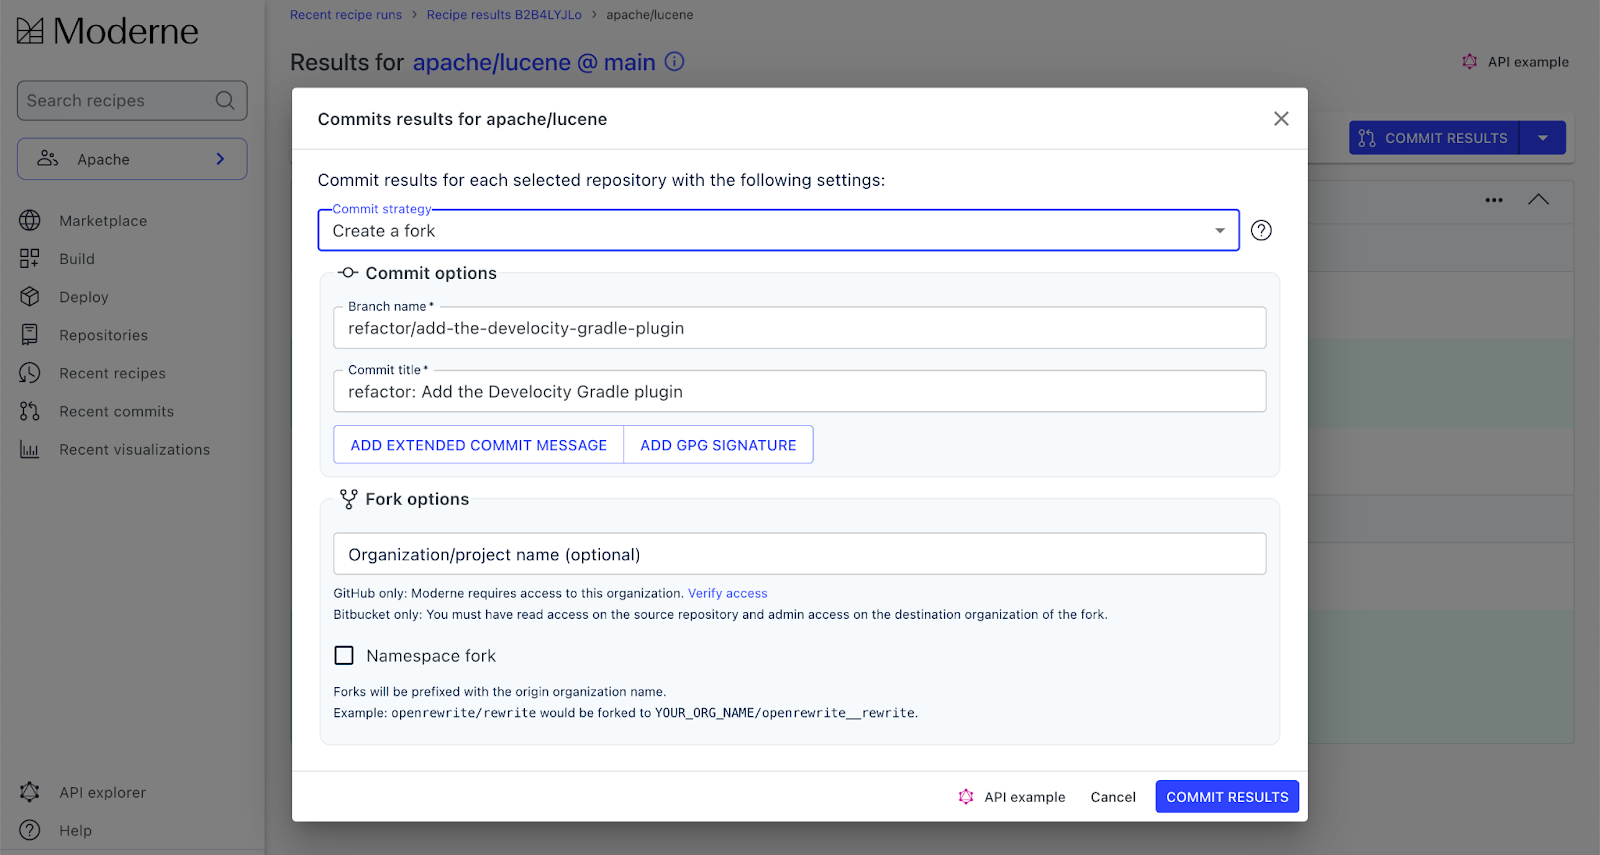
Task: Open Marketplace in the sidebar
Action: (103, 221)
